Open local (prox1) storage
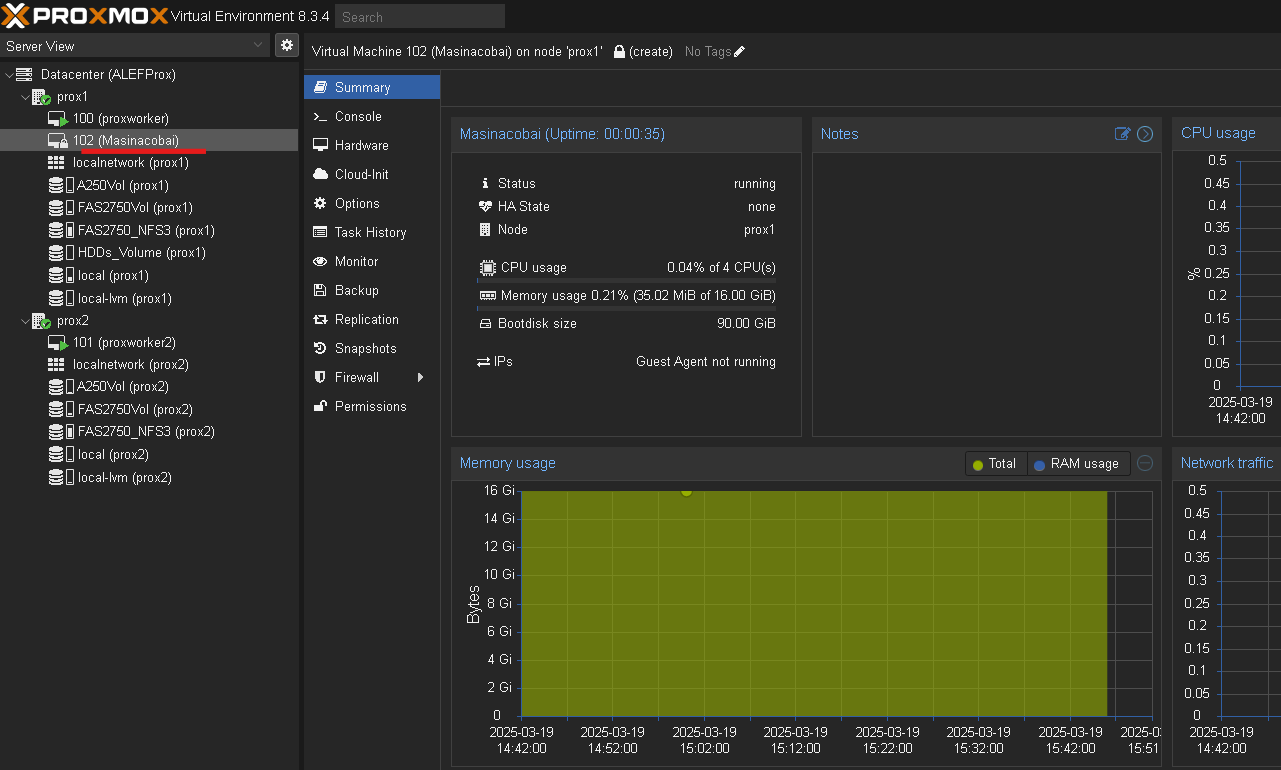Screen dimensions: 1281x770 (113, 275)
